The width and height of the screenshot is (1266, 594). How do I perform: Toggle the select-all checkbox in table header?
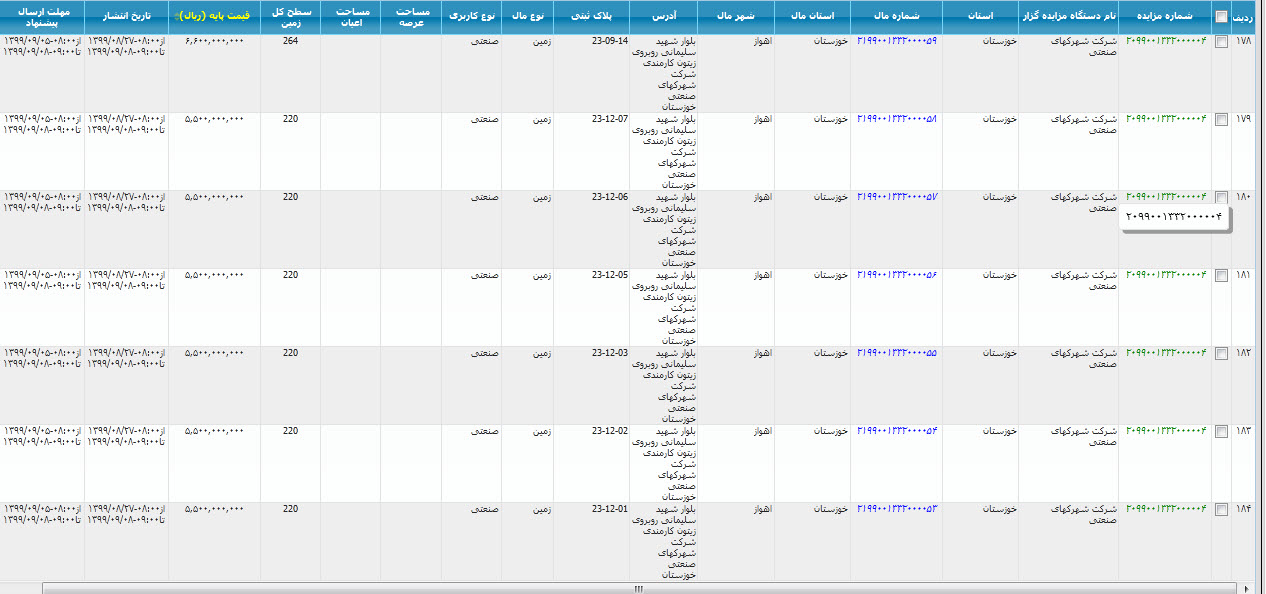click(x=1221, y=17)
